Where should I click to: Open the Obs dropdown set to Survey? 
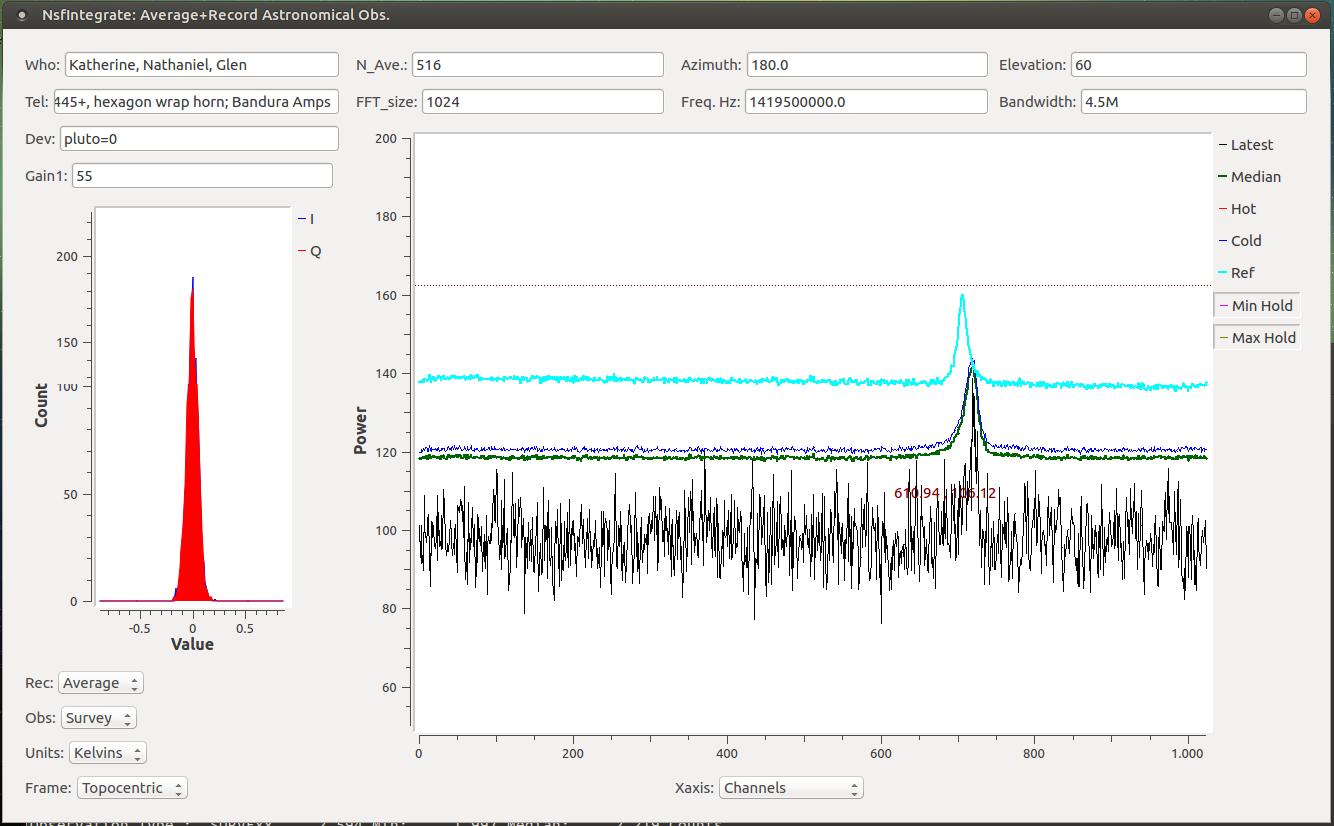(x=99, y=718)
